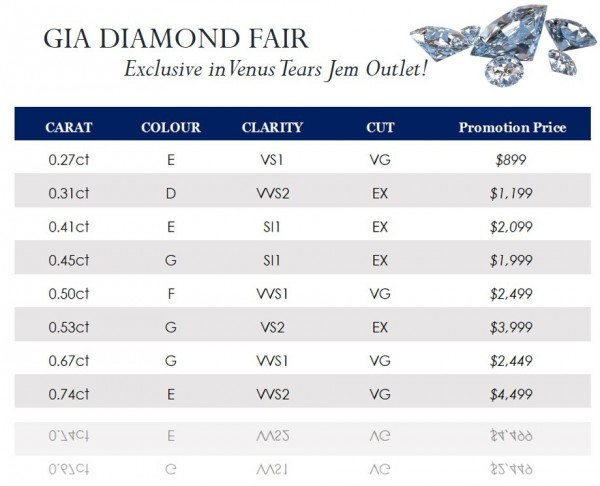Click the Promotion Price column header
The width and height of the screenshot is (600, 486).
[x=512, y=127]
